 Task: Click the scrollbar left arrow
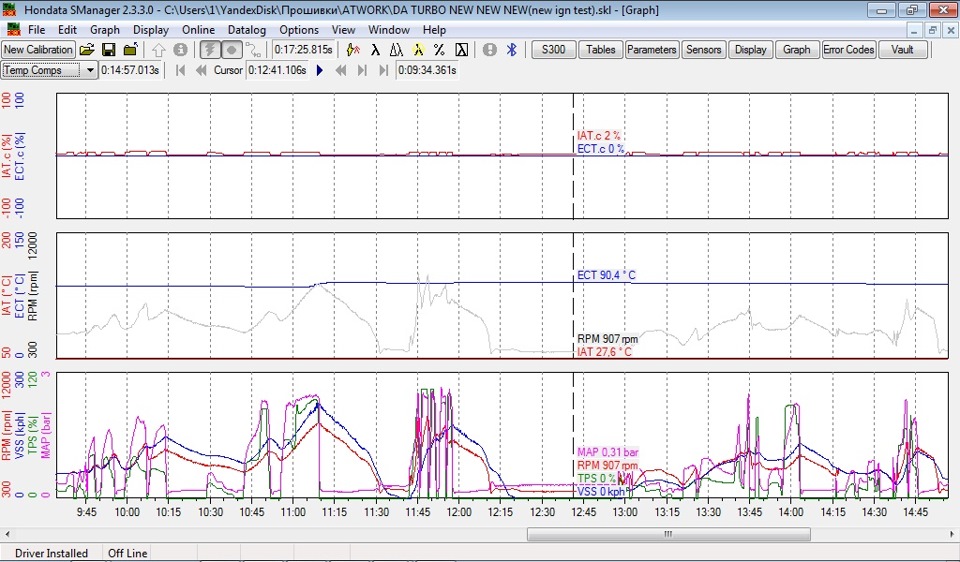pyautogui.click(x=7, y=534)
